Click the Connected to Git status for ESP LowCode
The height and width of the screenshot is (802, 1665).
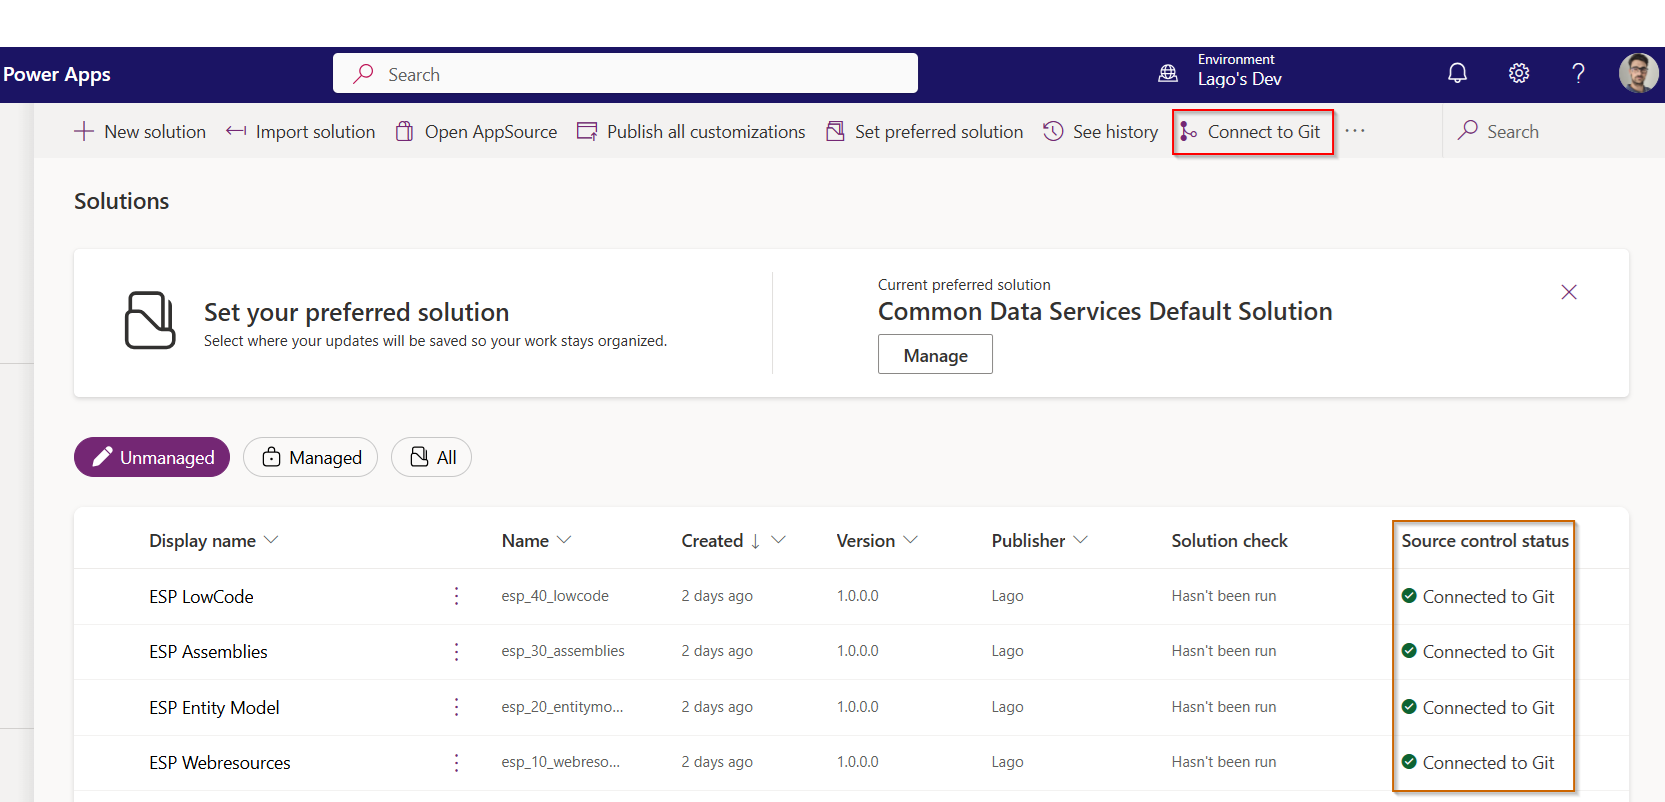point(1478,596)
